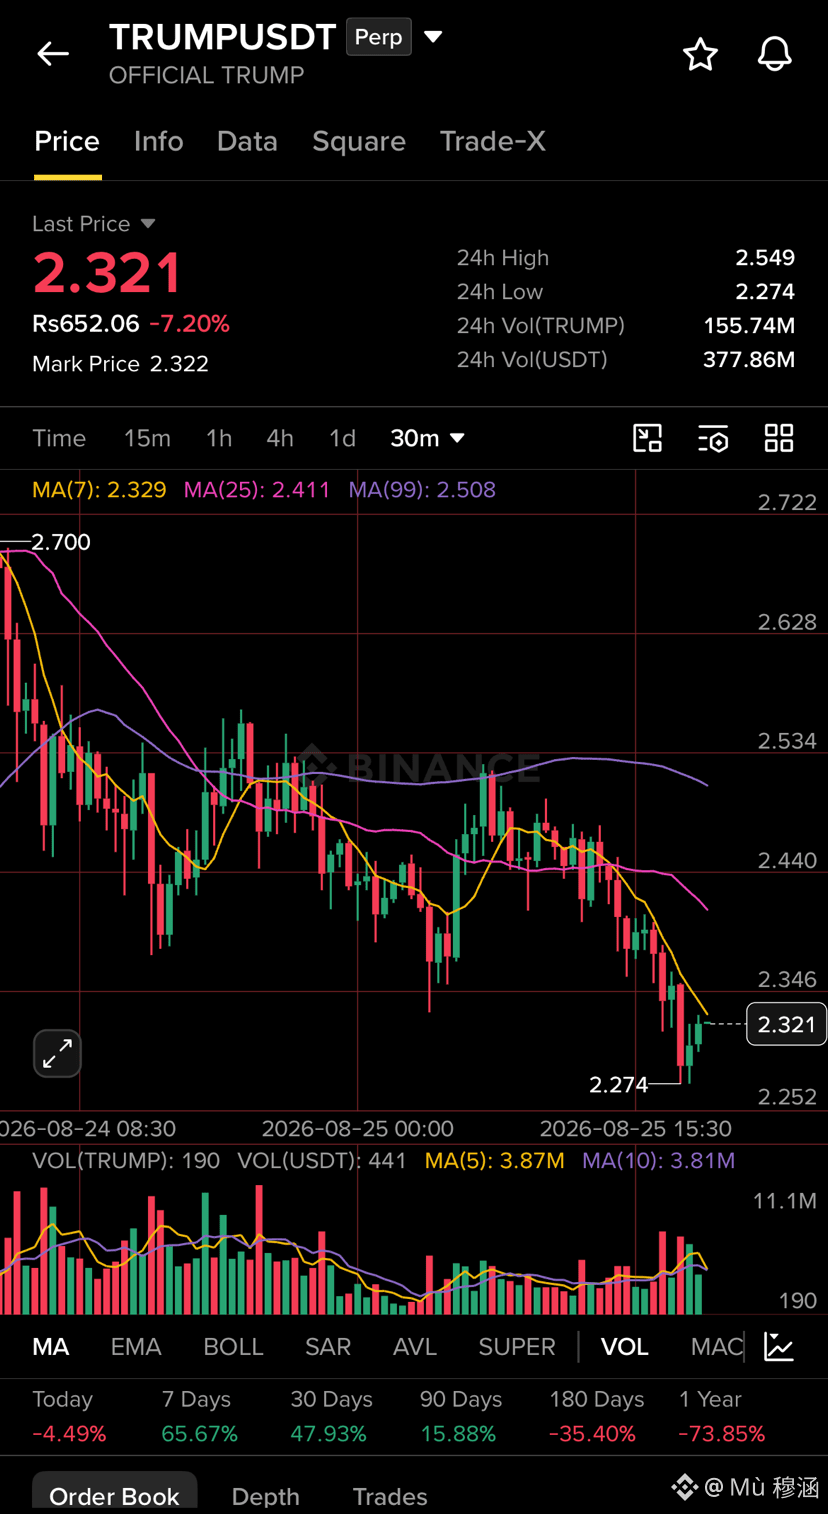Tap the 24h High value 2.549
This screenshot has height=1514, width=828.
(x=765, y=258)
